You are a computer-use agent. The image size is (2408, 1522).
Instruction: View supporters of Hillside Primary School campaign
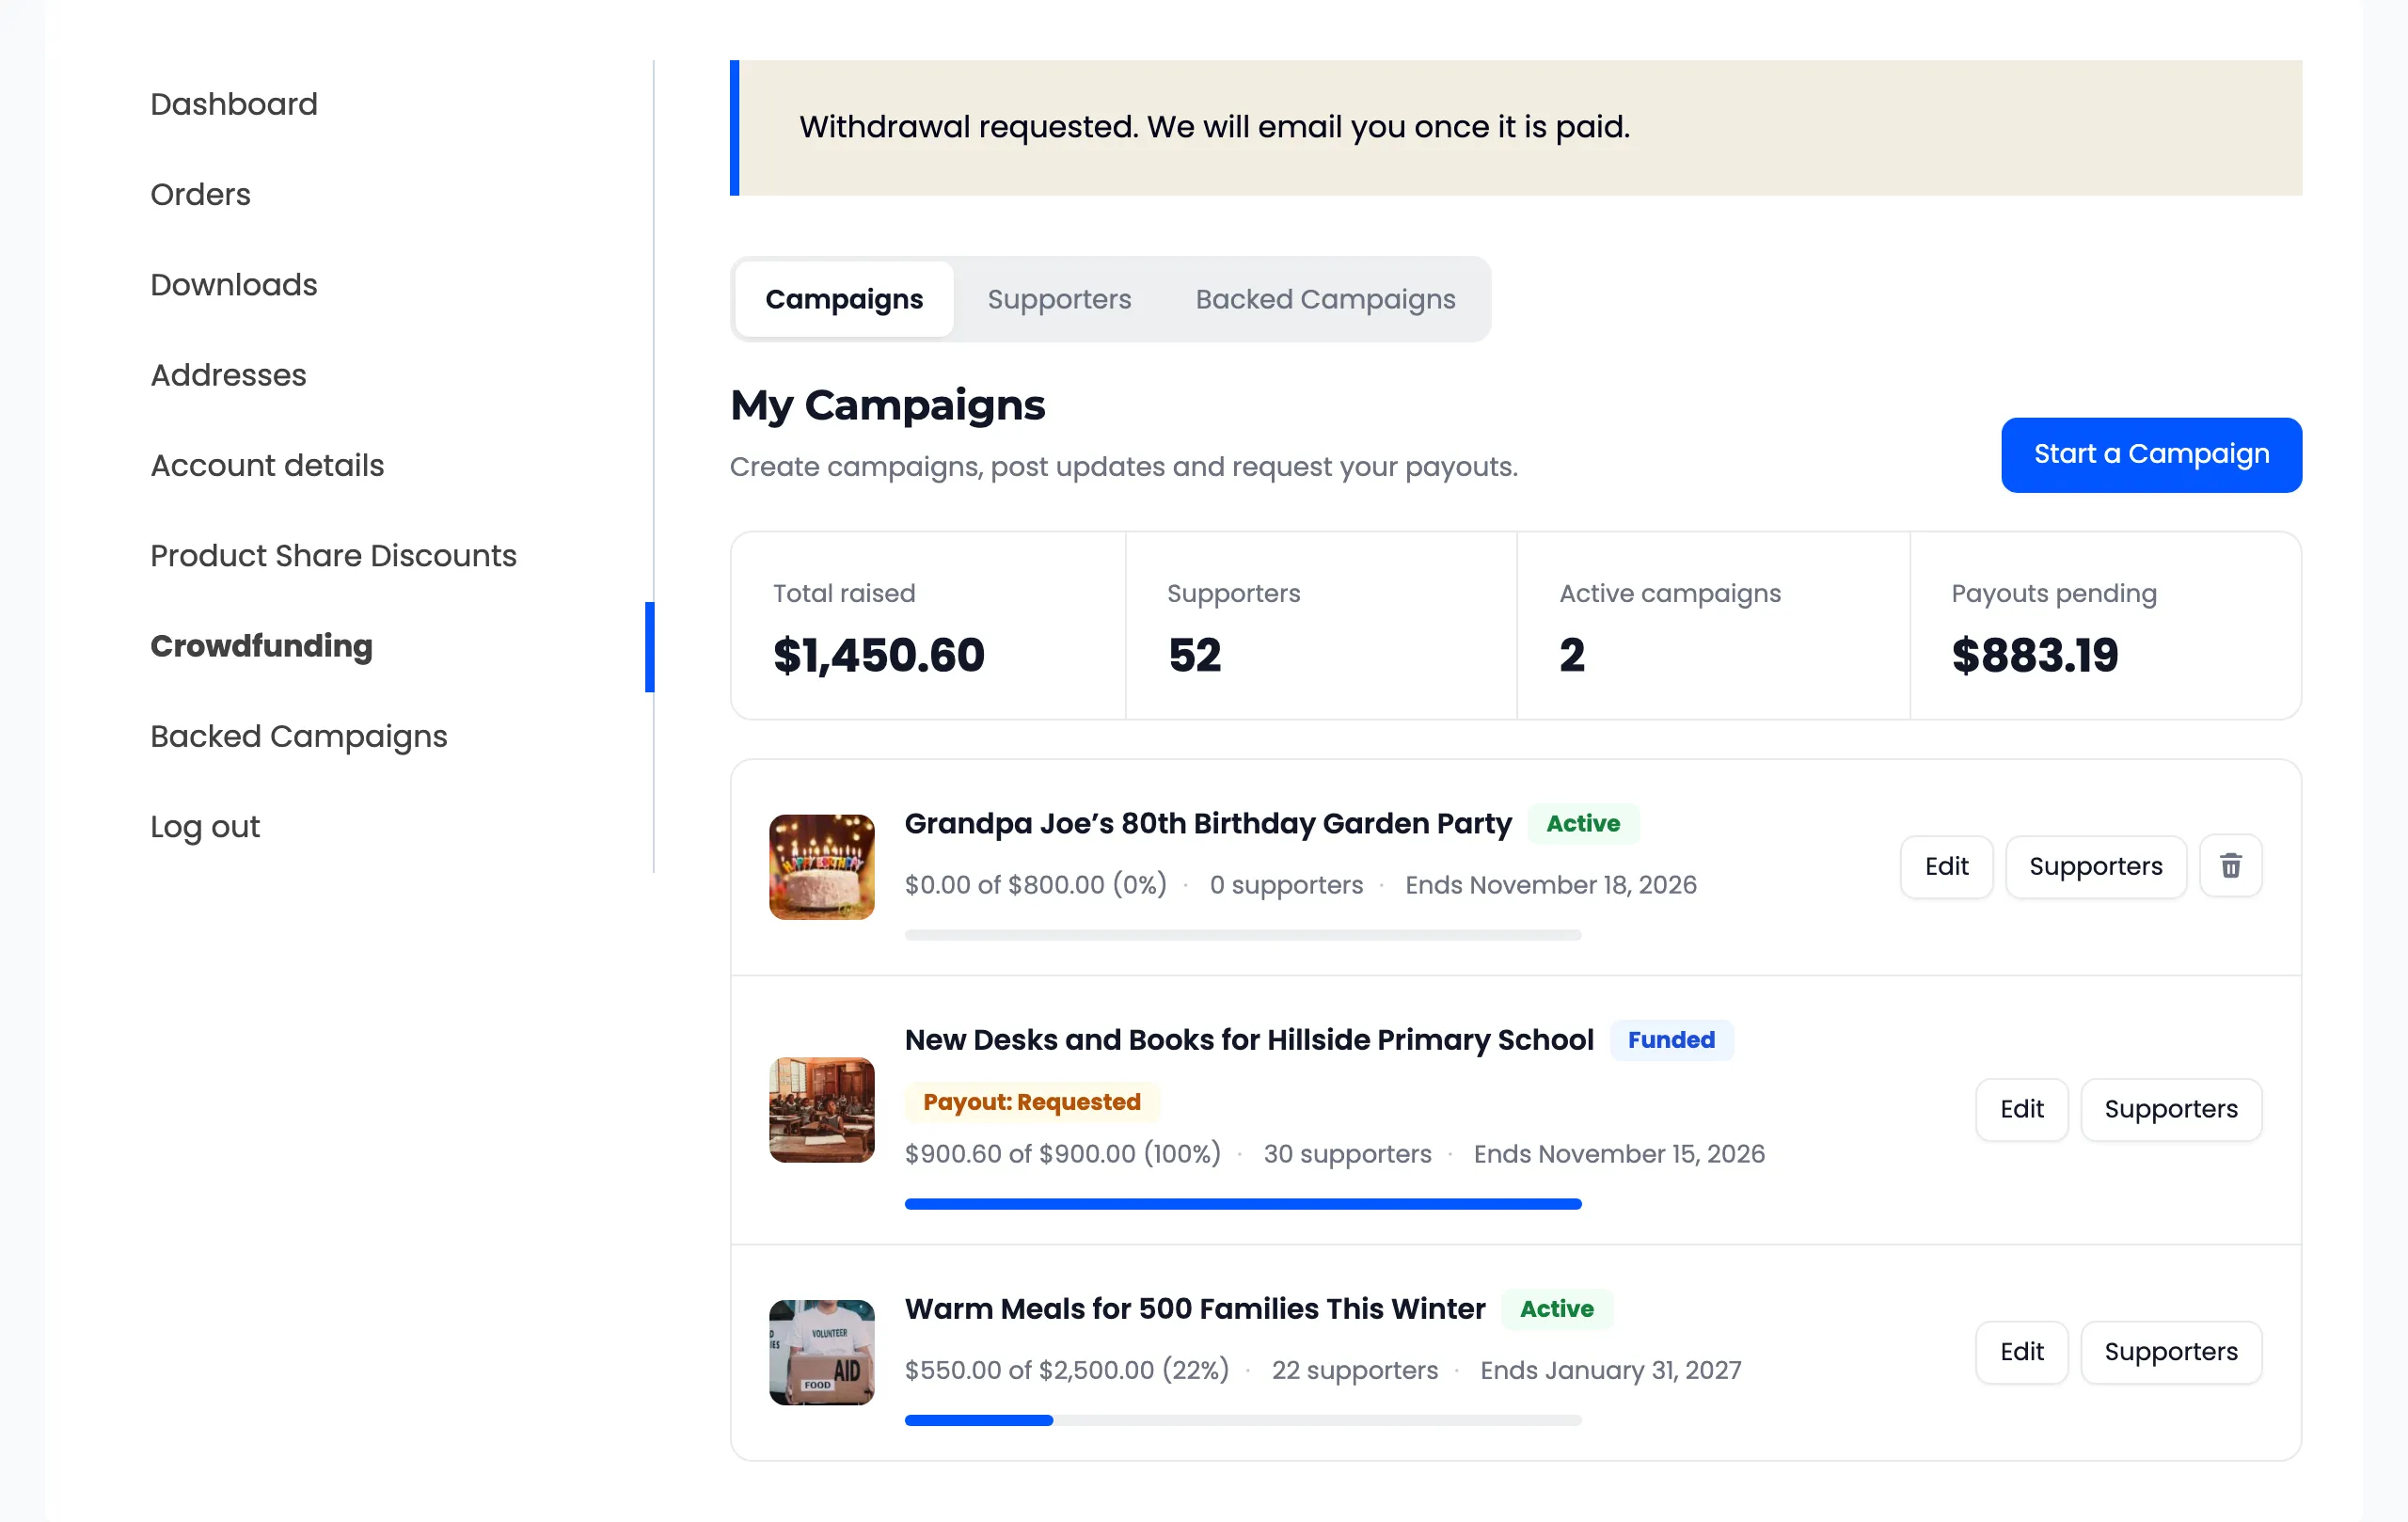pyautogui.click(x=2170, y=1109)
